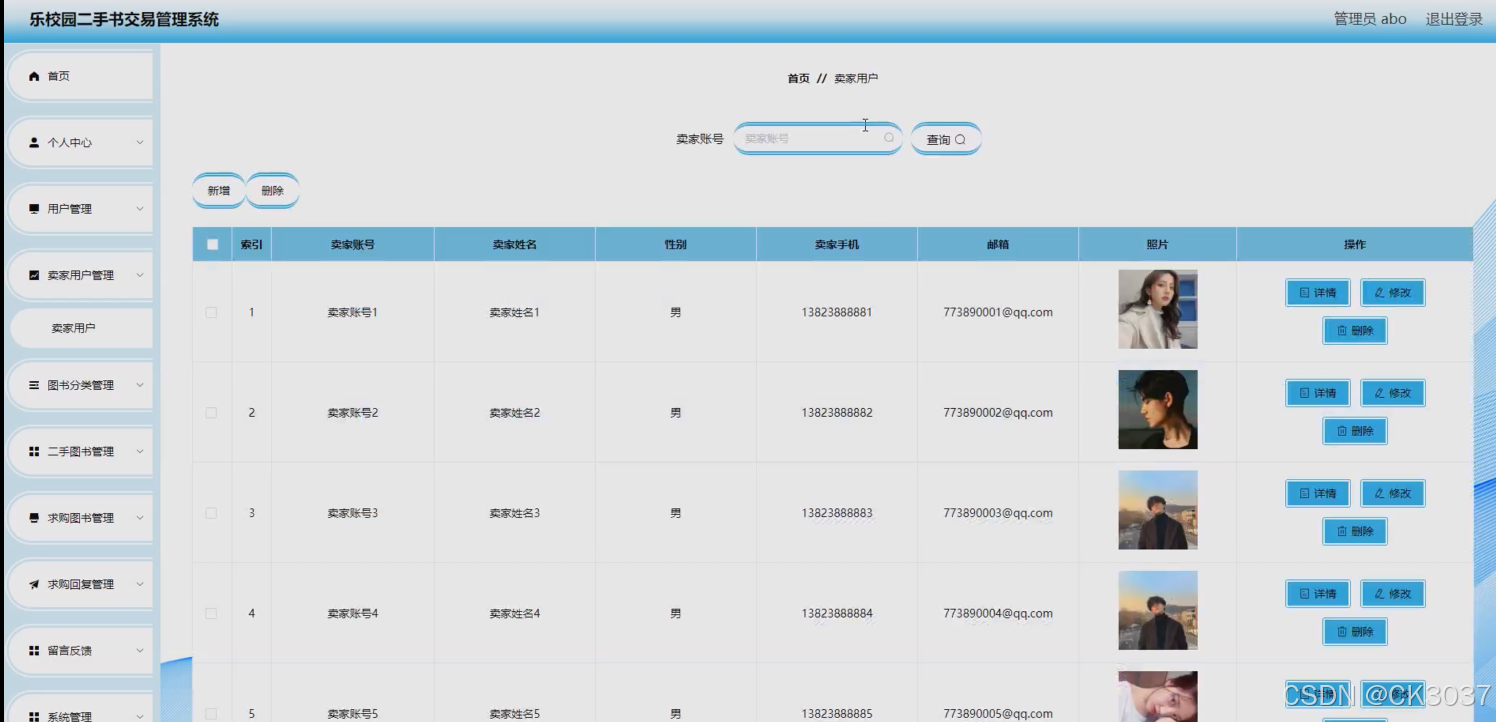This screenshot has width=1496, height=722.
Task: Click the 卖家账号 column header
Action: pos(353,244)
